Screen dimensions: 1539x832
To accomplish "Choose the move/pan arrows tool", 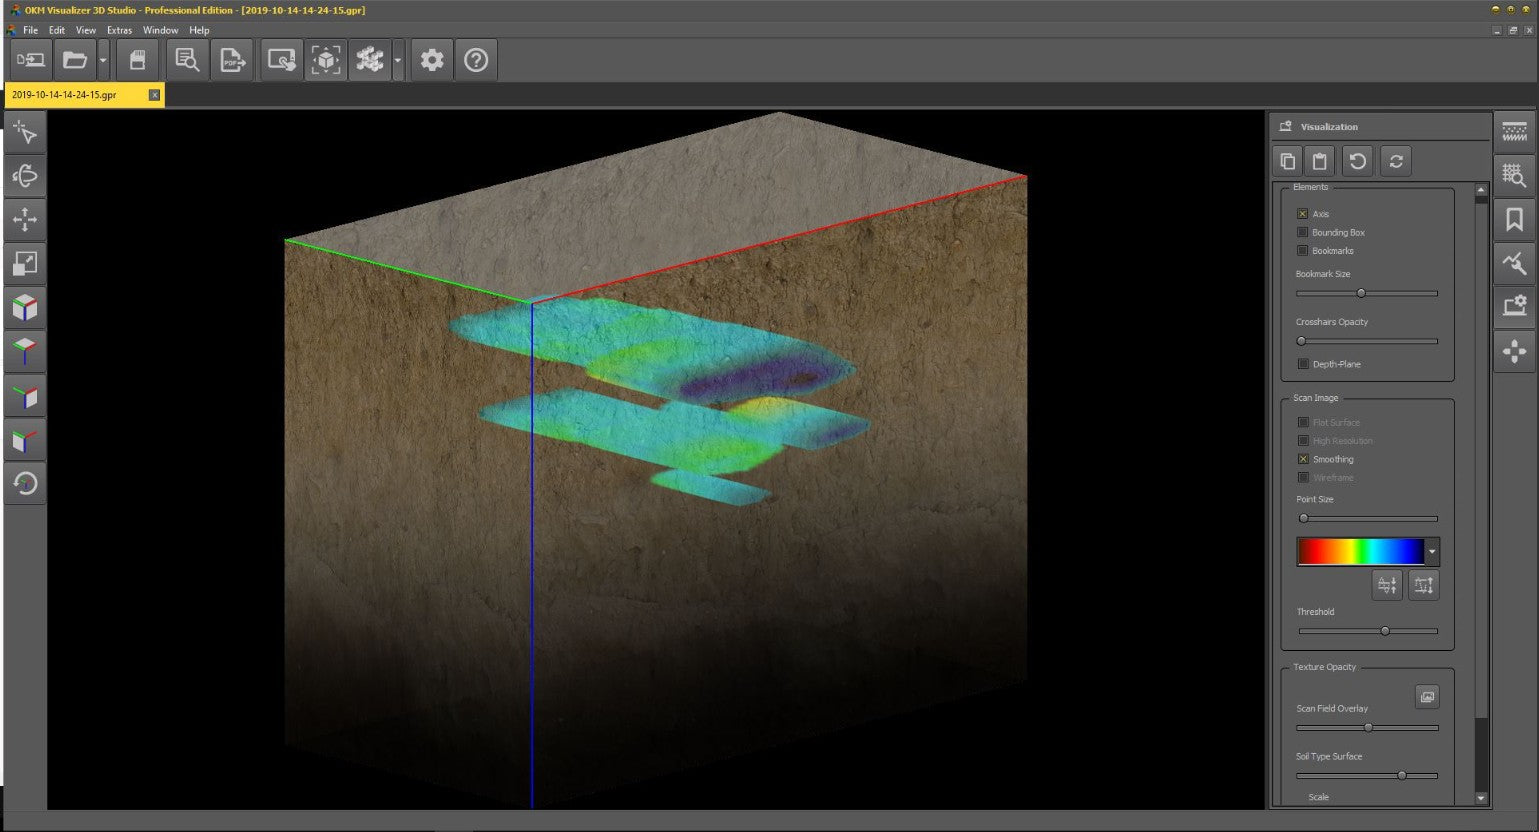I will tap(25, 220).
